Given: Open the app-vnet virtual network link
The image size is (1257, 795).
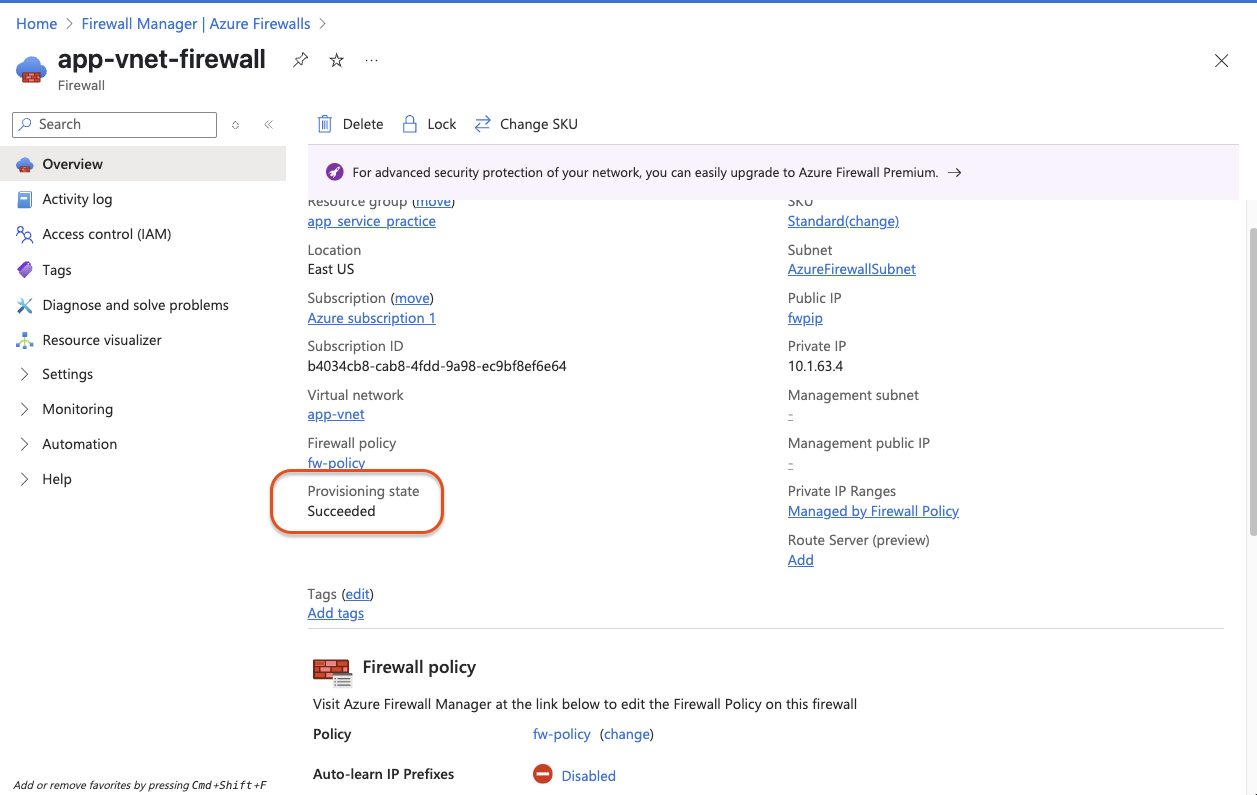Looking at the screenshot, I should pos(336,414).
